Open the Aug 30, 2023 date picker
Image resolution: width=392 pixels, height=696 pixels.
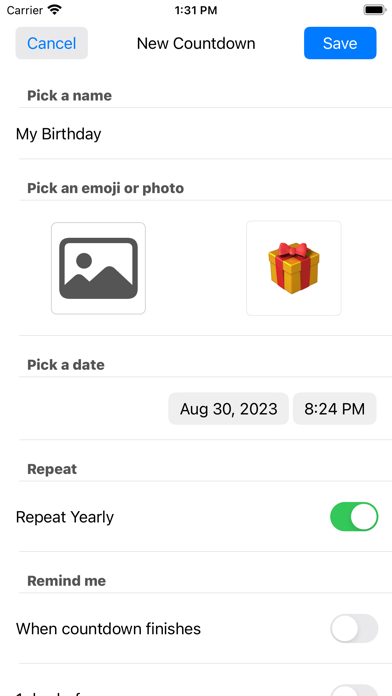click(228, 408)
